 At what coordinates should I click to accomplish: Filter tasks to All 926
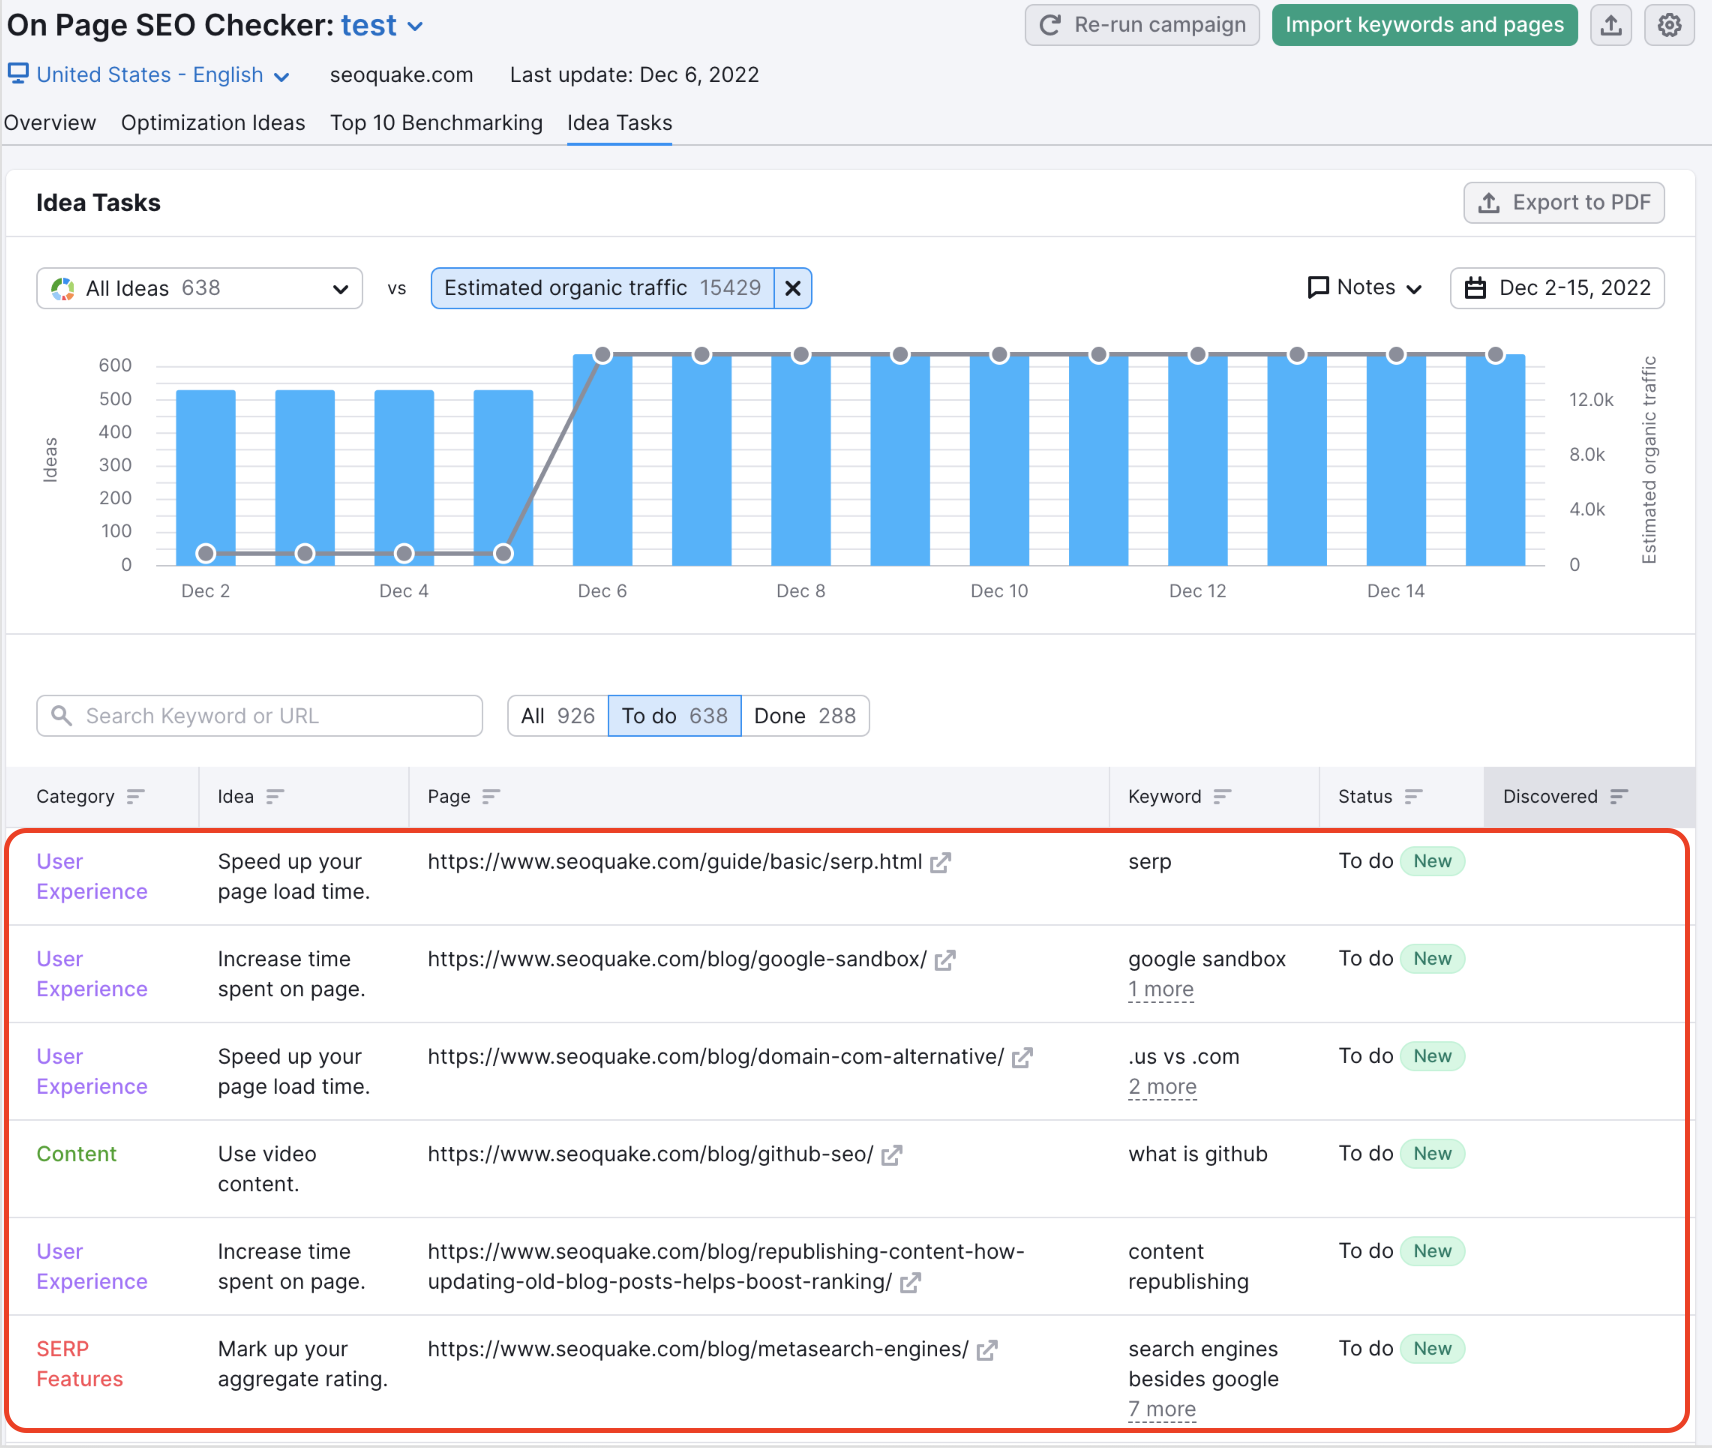558,716
